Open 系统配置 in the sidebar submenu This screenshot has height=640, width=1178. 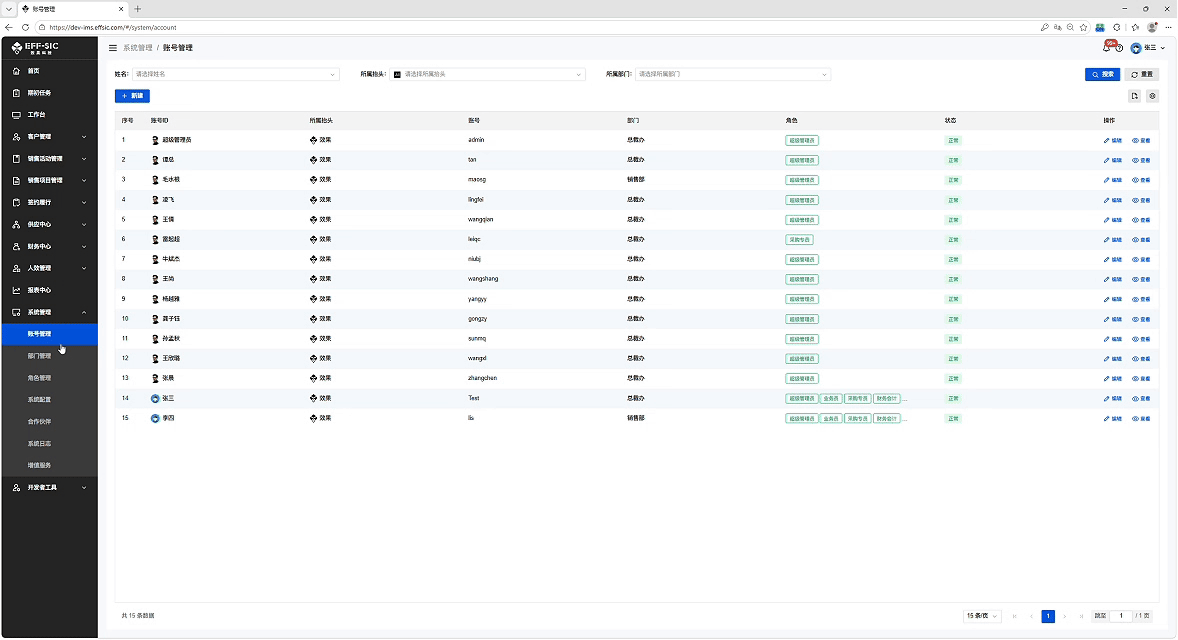(50, 400)
